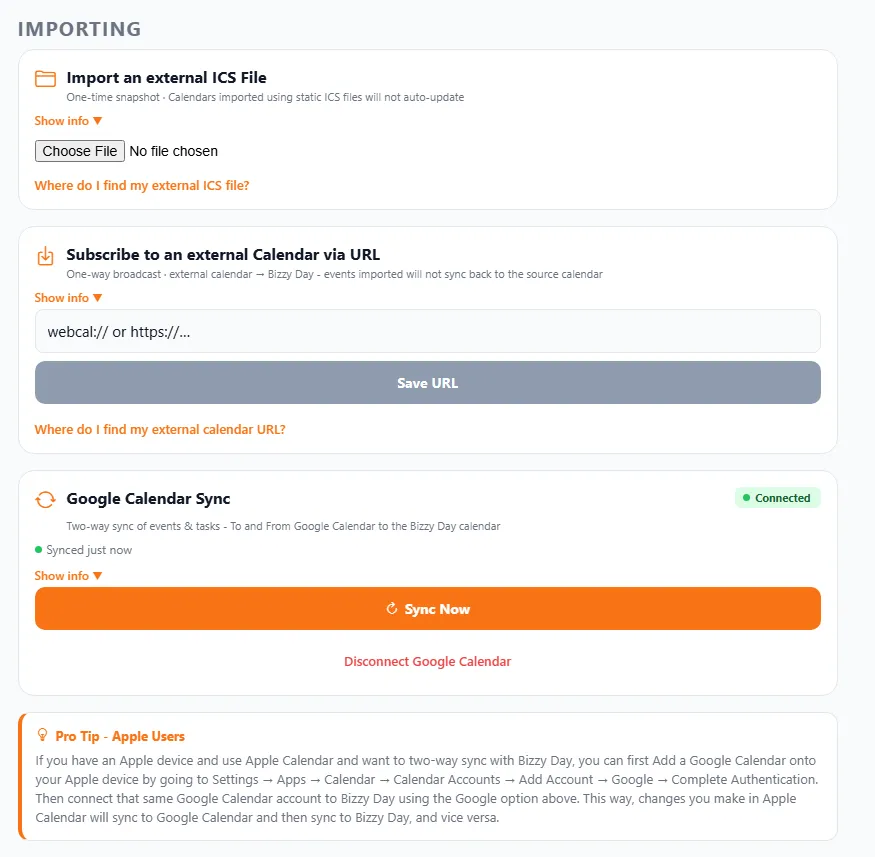Expand Show info under Subscribe to external Calendar
Viewport: 875px width, 857px height.
tap(68, 297)
